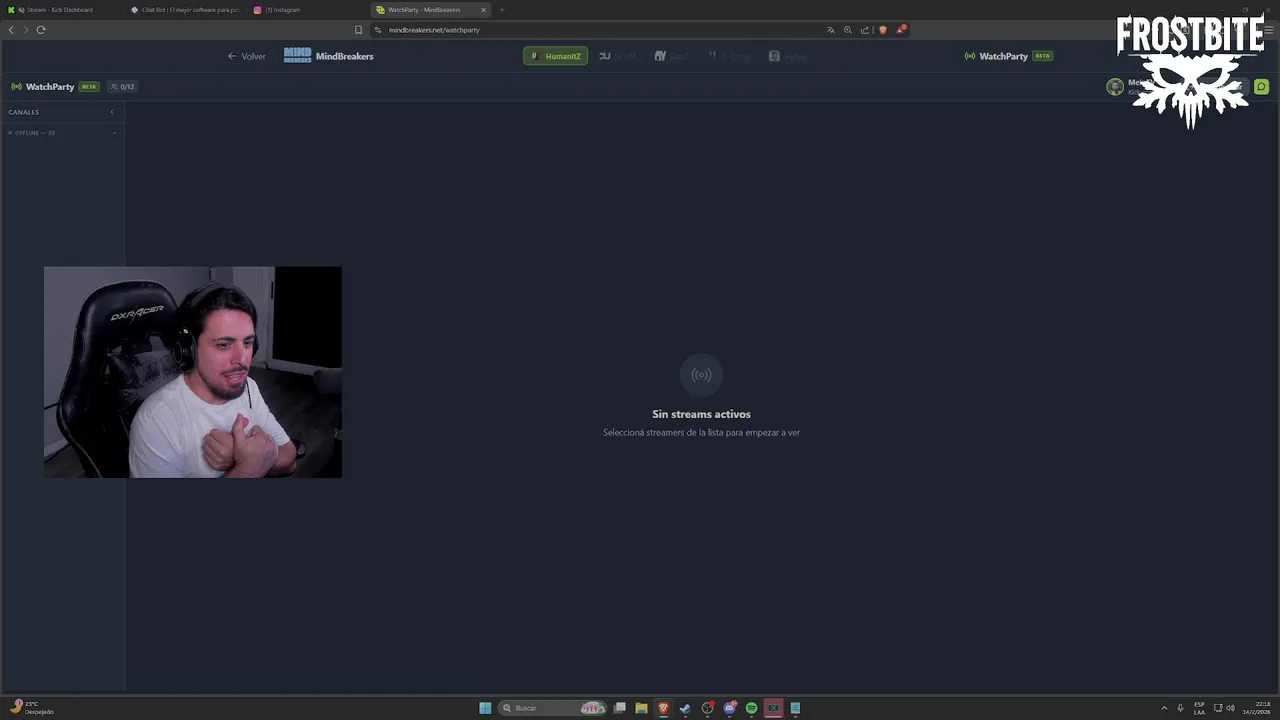Open Brave Rewards triangle icon

(x=900, y=30)
